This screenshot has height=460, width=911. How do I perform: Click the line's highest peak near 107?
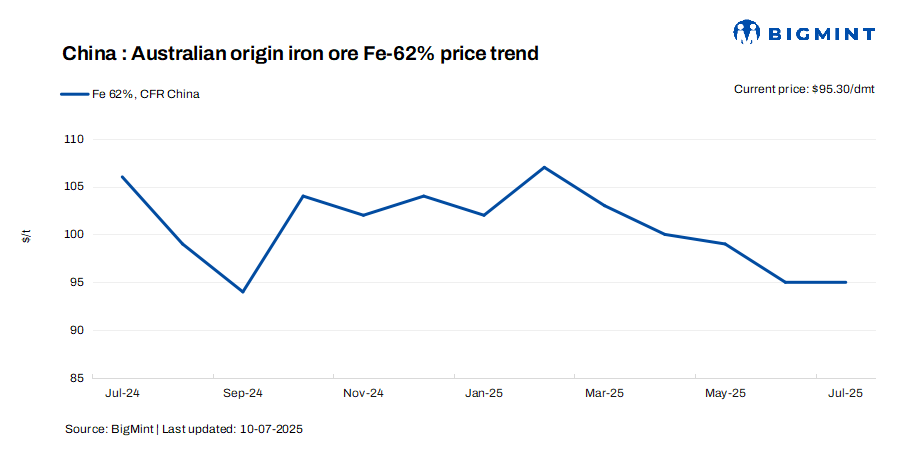544,167
